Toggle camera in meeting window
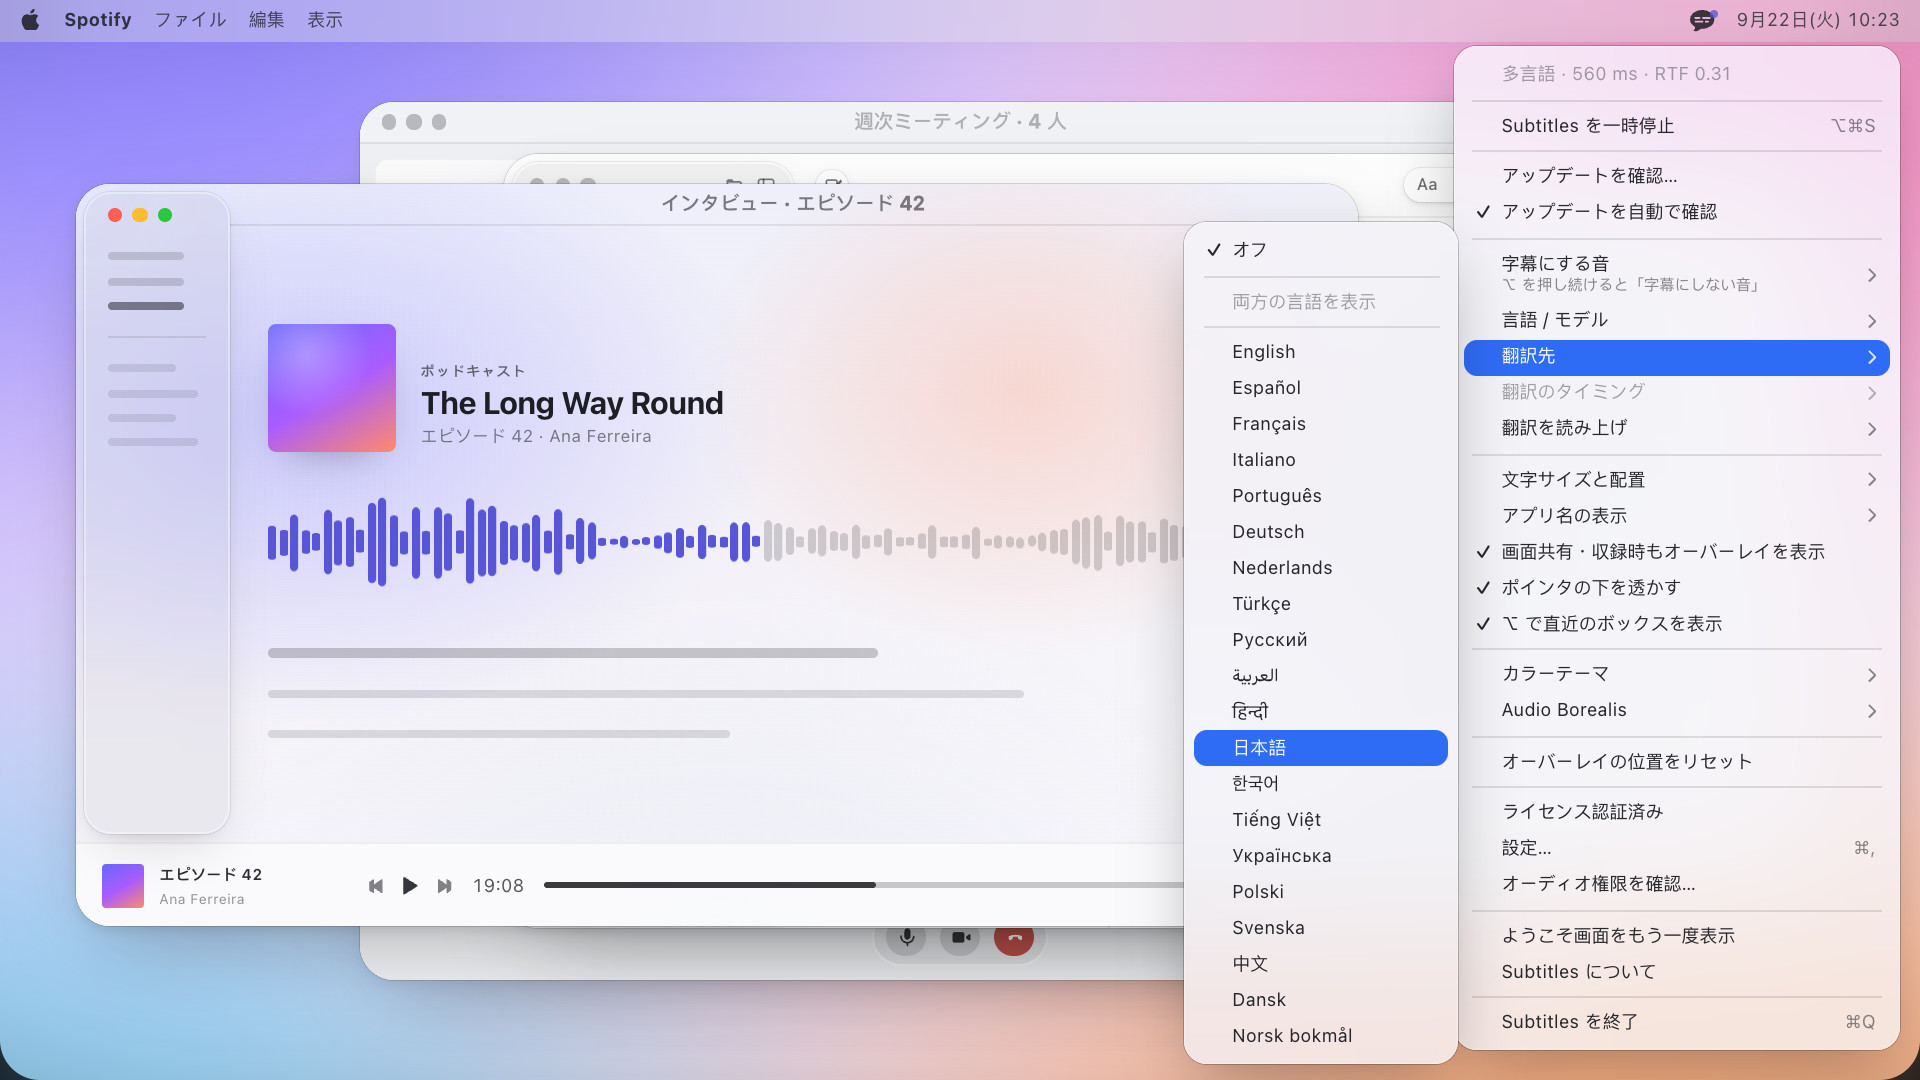 [x=960, y=938]
